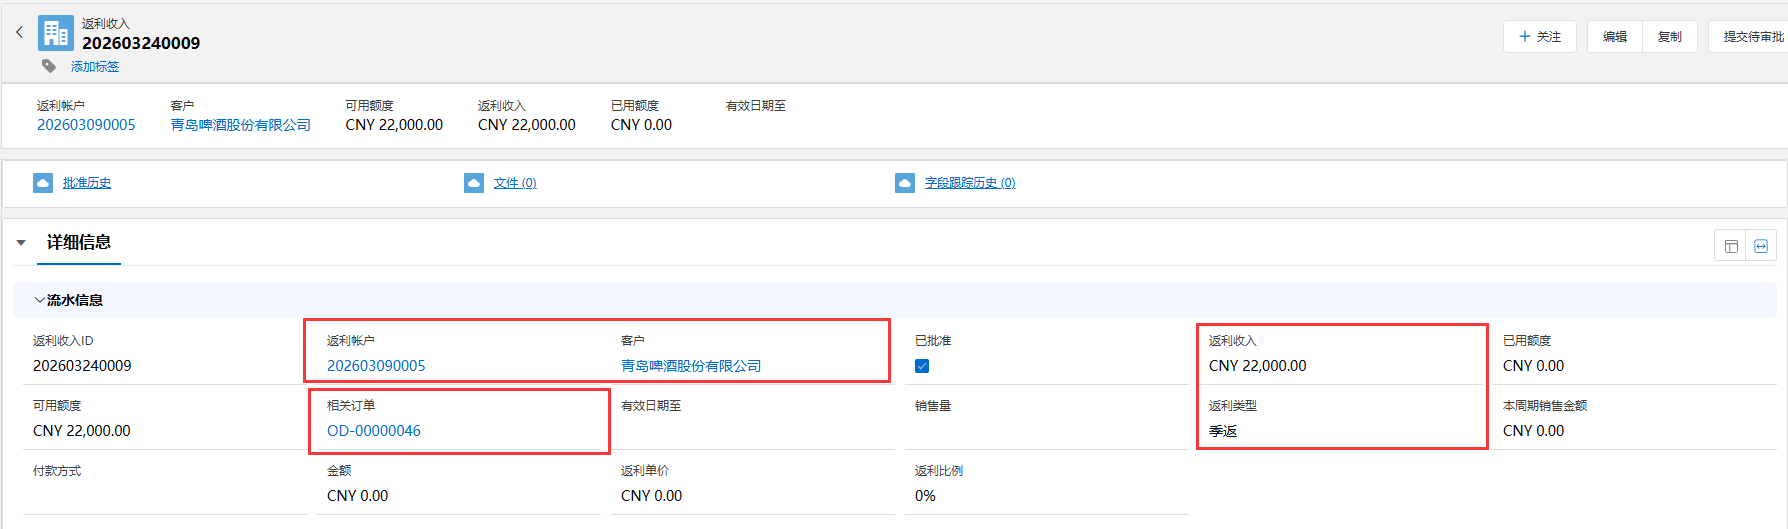Select the 详细信息 tab

pos(79,243)
